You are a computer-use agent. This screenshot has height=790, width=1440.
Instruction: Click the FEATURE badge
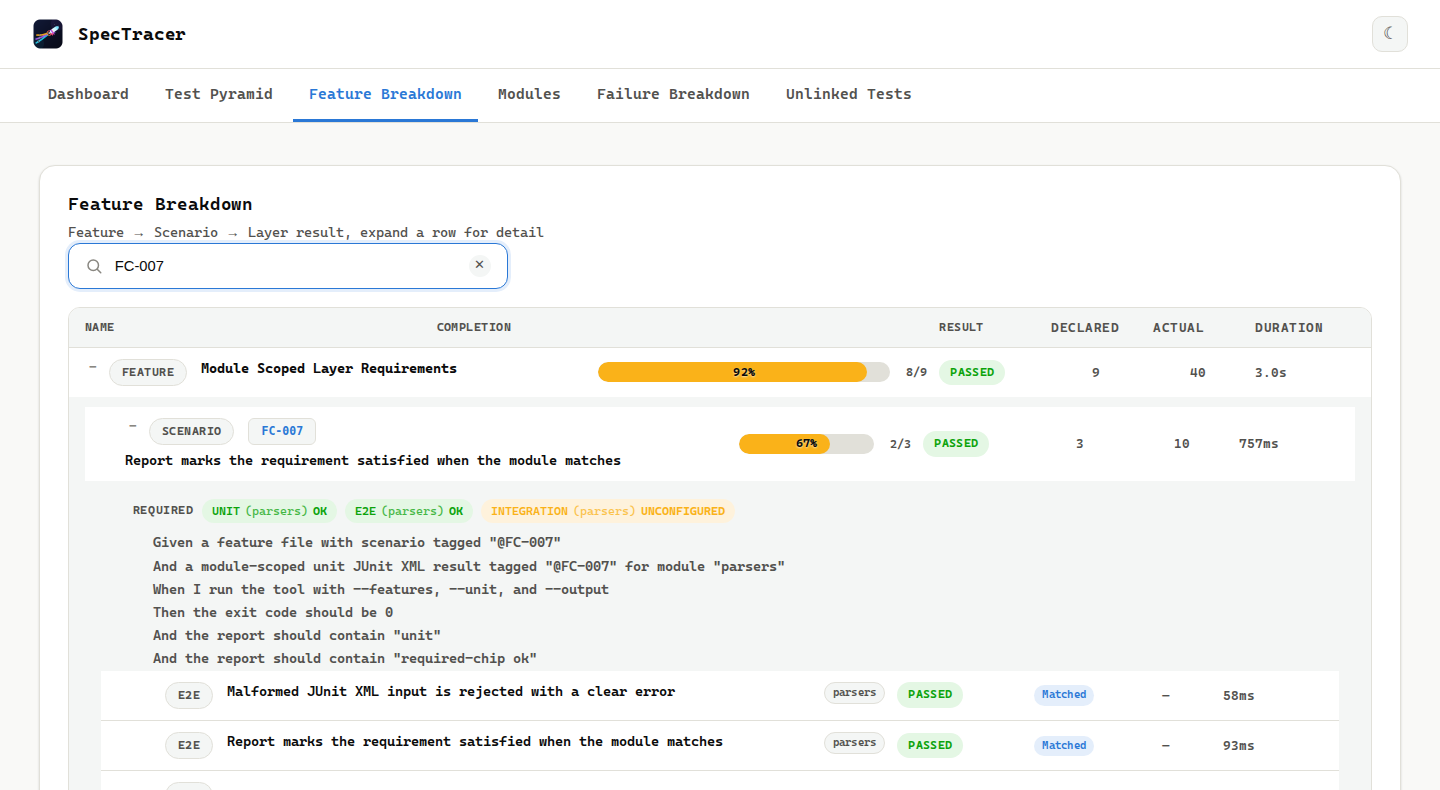pyautogui.click(x=148, y=372)
